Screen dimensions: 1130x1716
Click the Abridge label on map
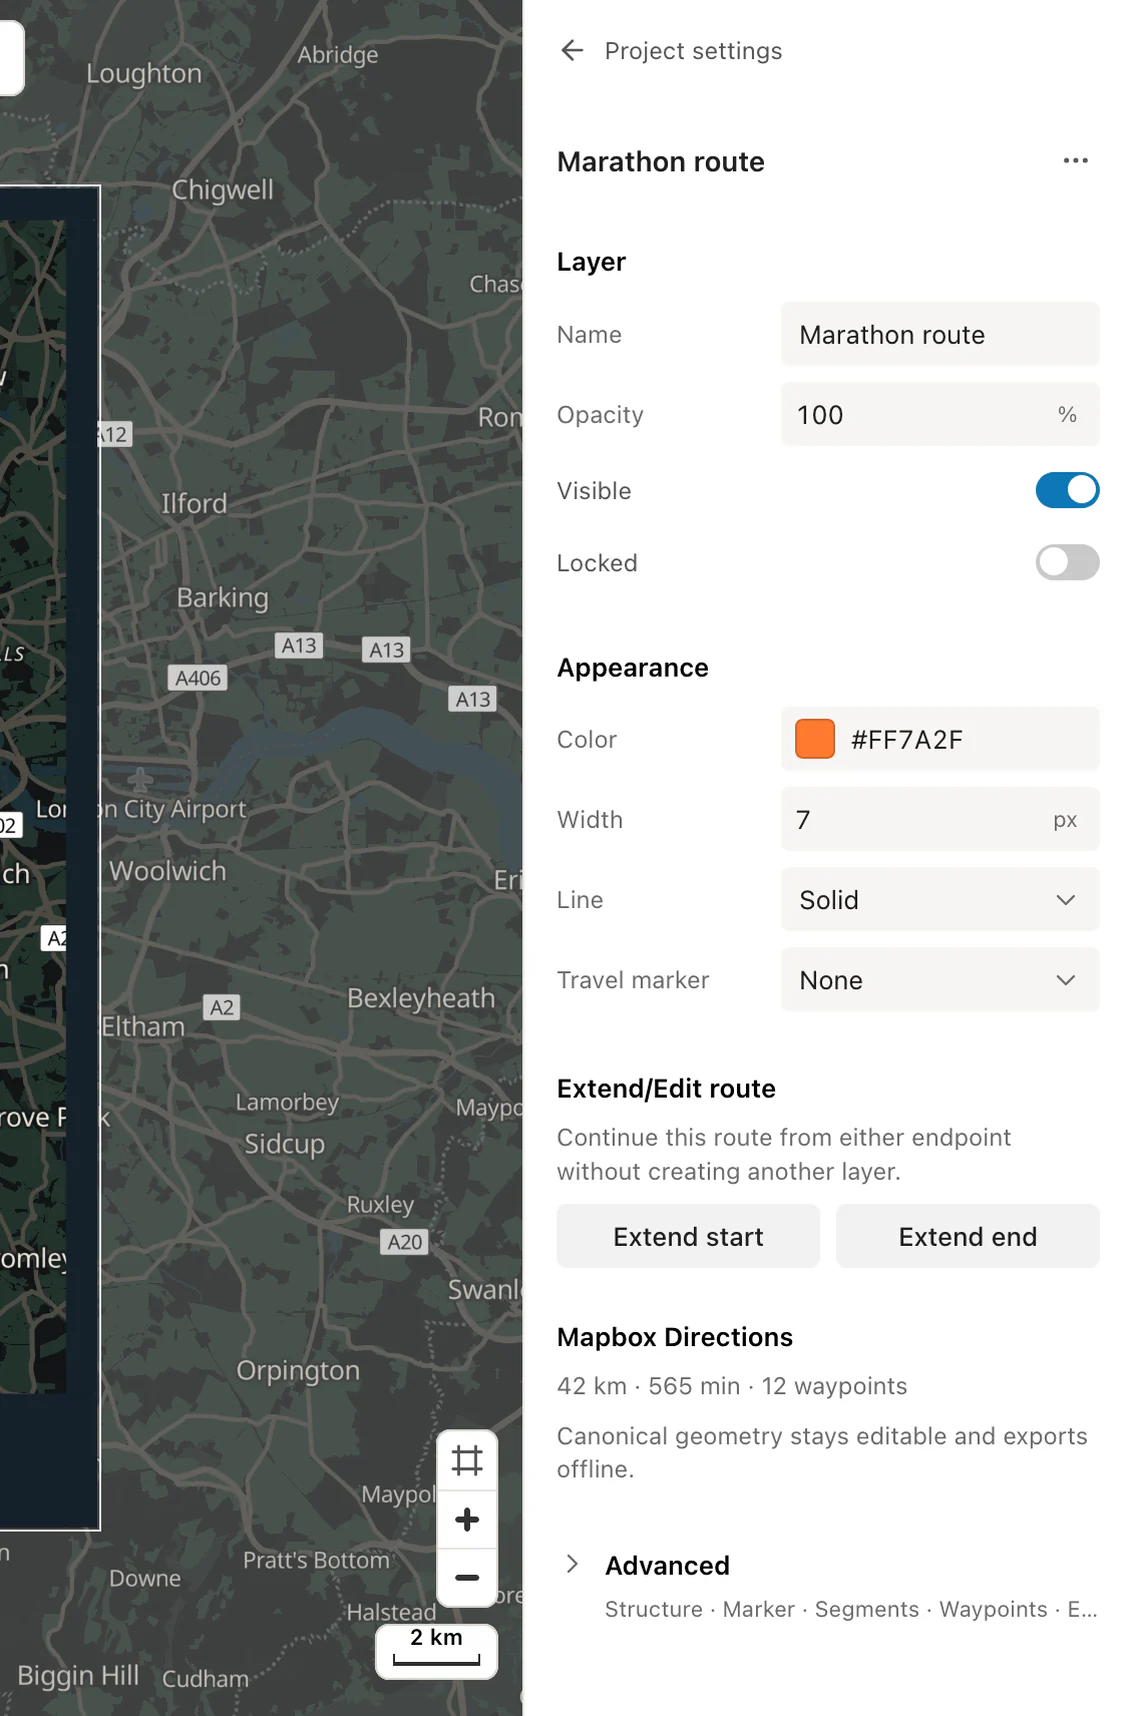[x=338, y=55]
